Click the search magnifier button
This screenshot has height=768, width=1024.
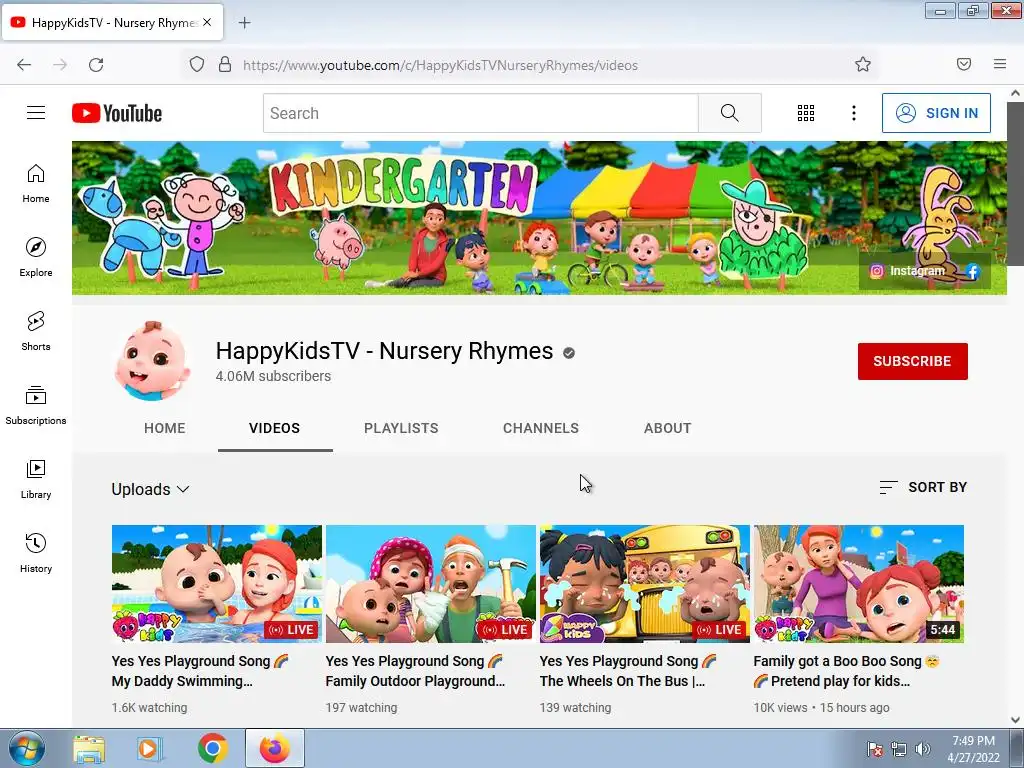[729, 113]
